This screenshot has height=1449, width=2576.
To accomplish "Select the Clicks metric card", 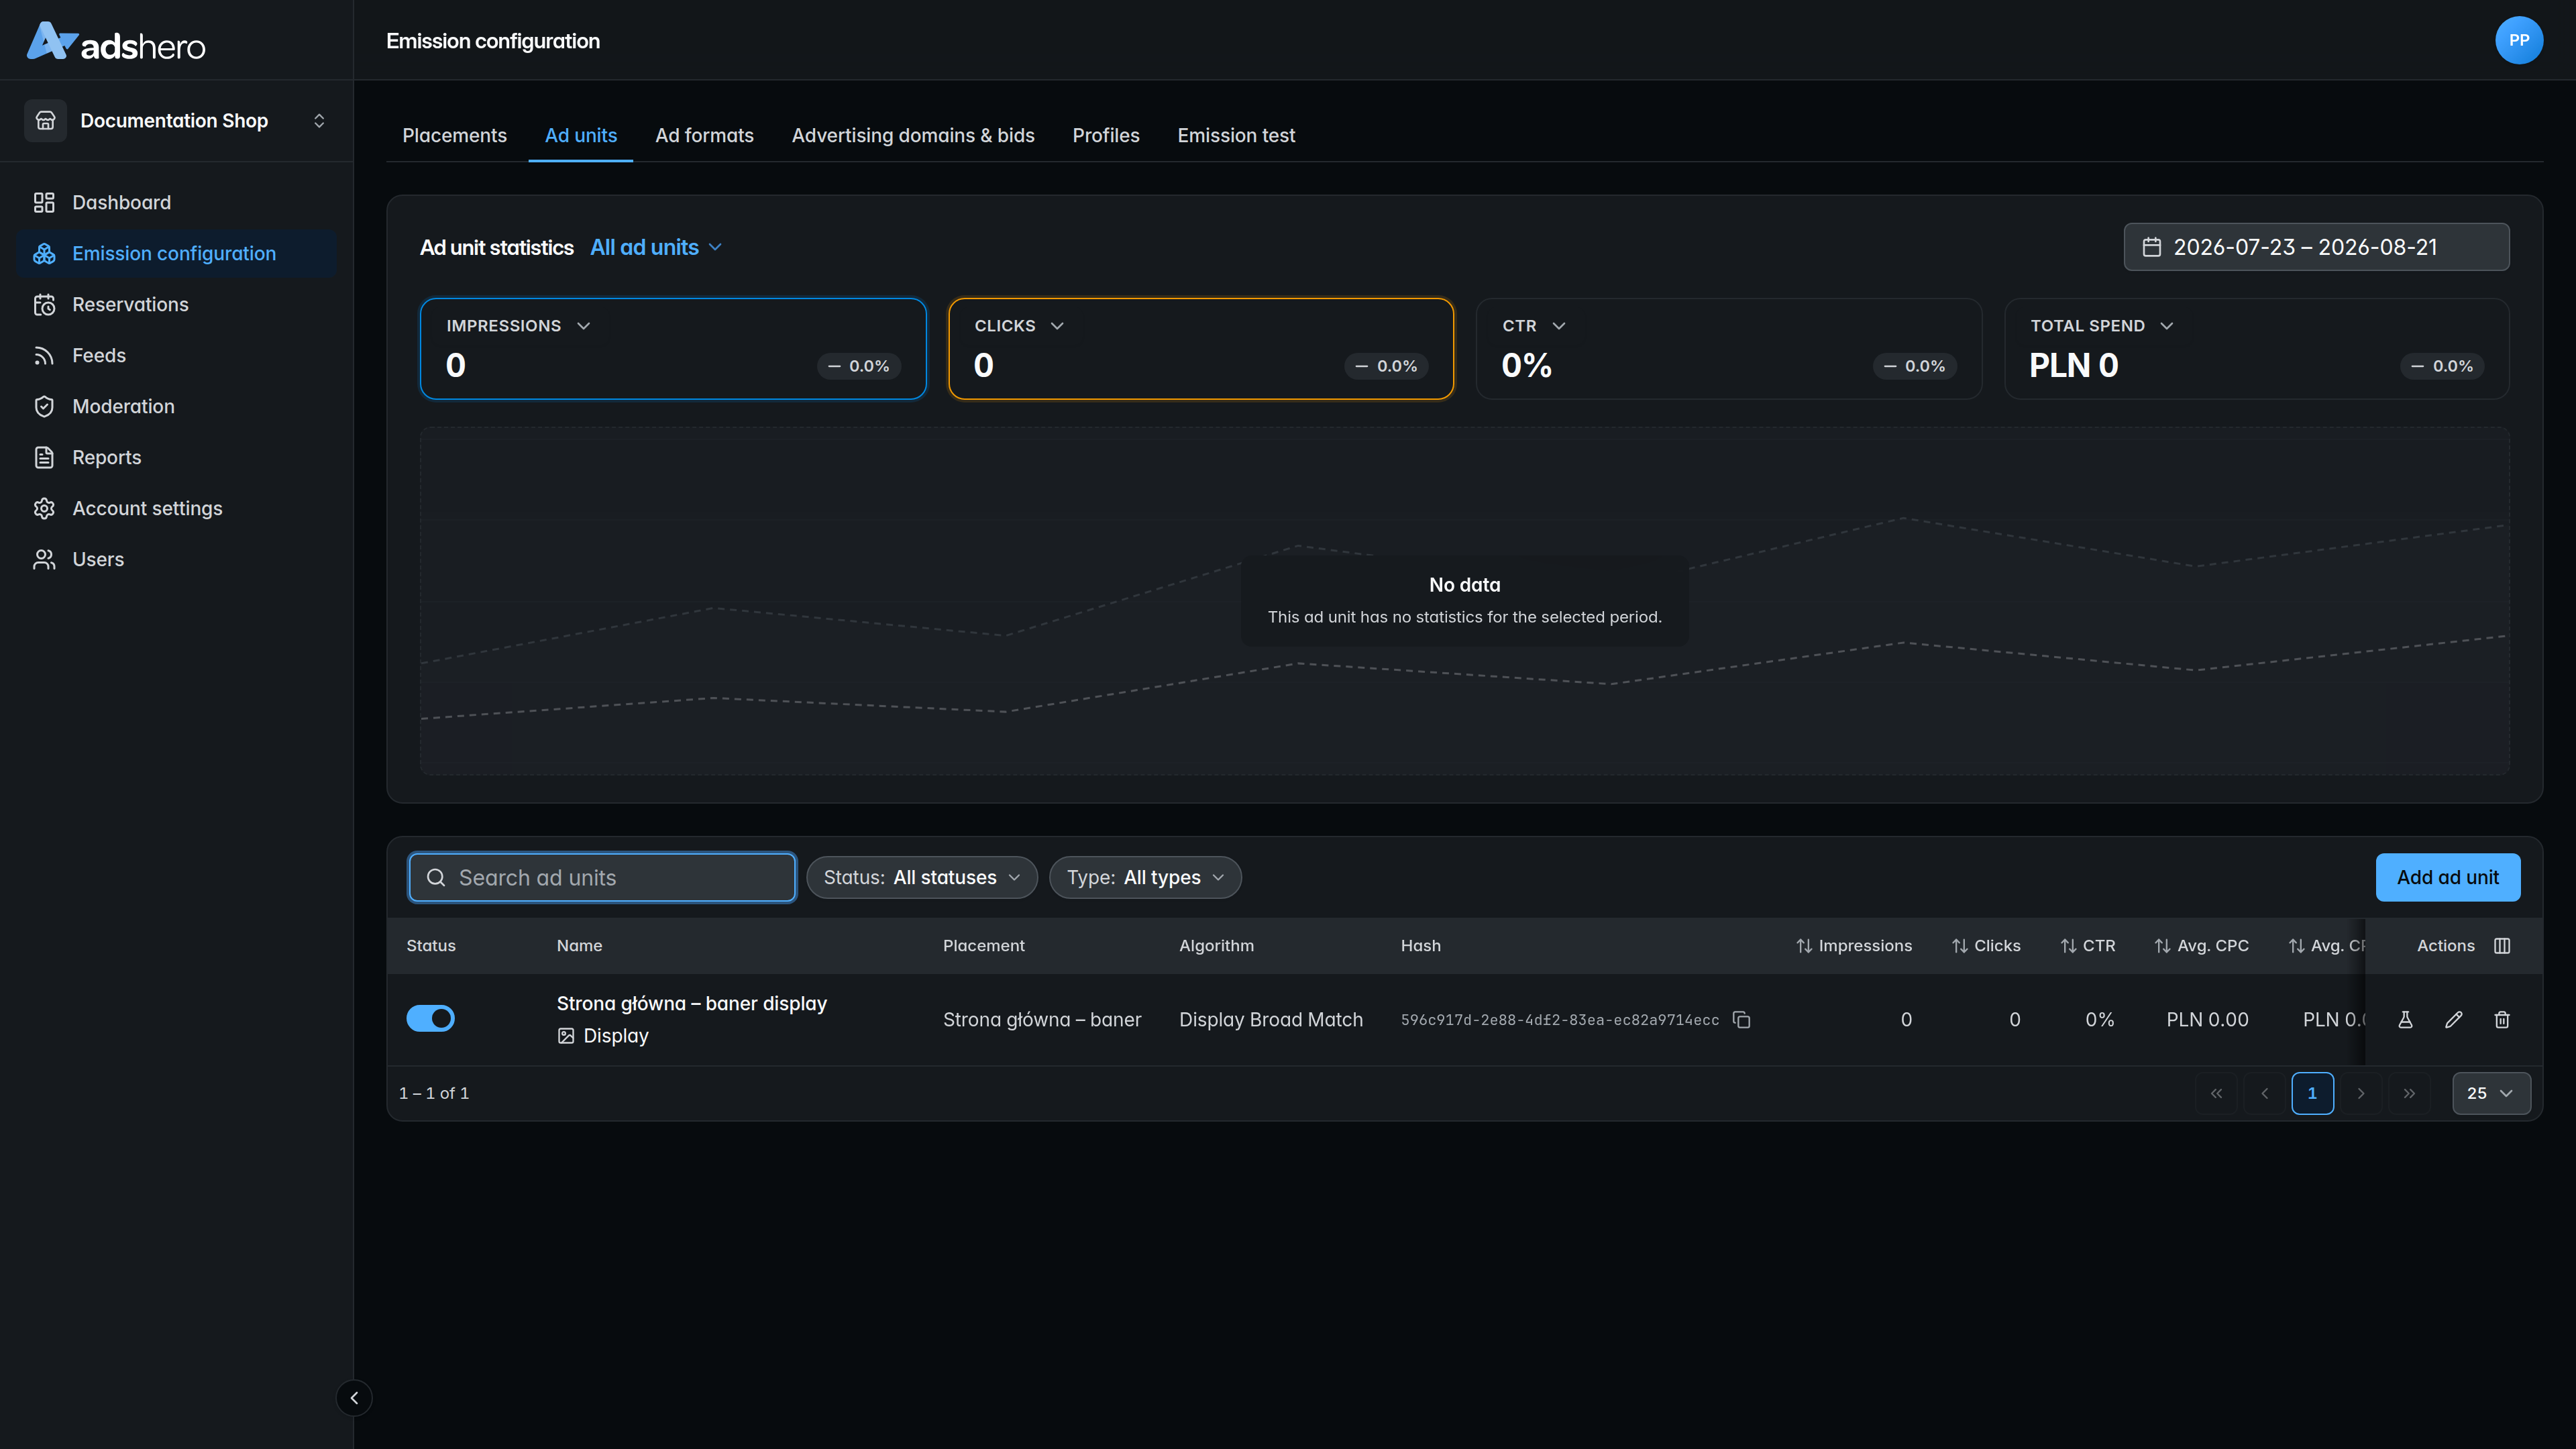I will pos(1200,349).
